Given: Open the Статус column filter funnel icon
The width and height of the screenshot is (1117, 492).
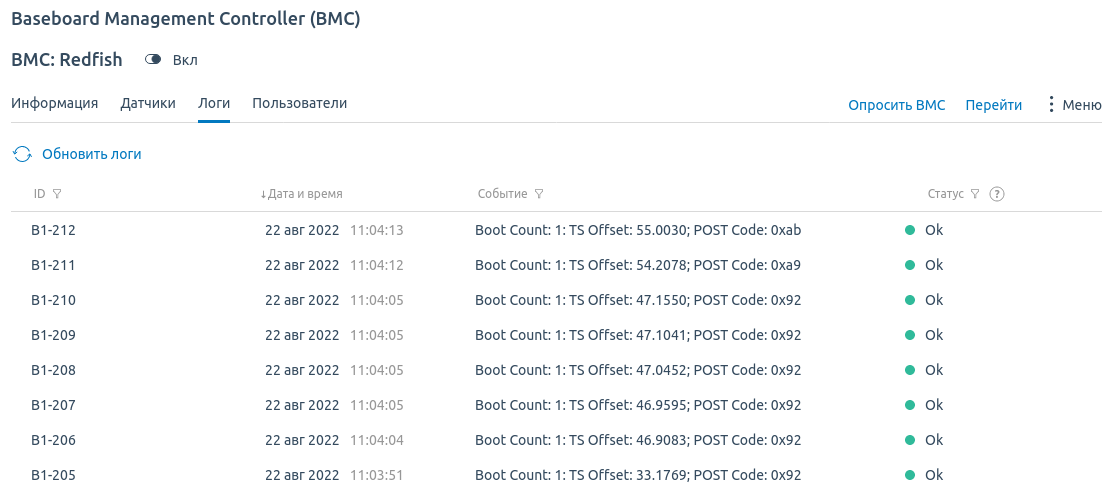Looking at the screenshot, I should [975, 194].
